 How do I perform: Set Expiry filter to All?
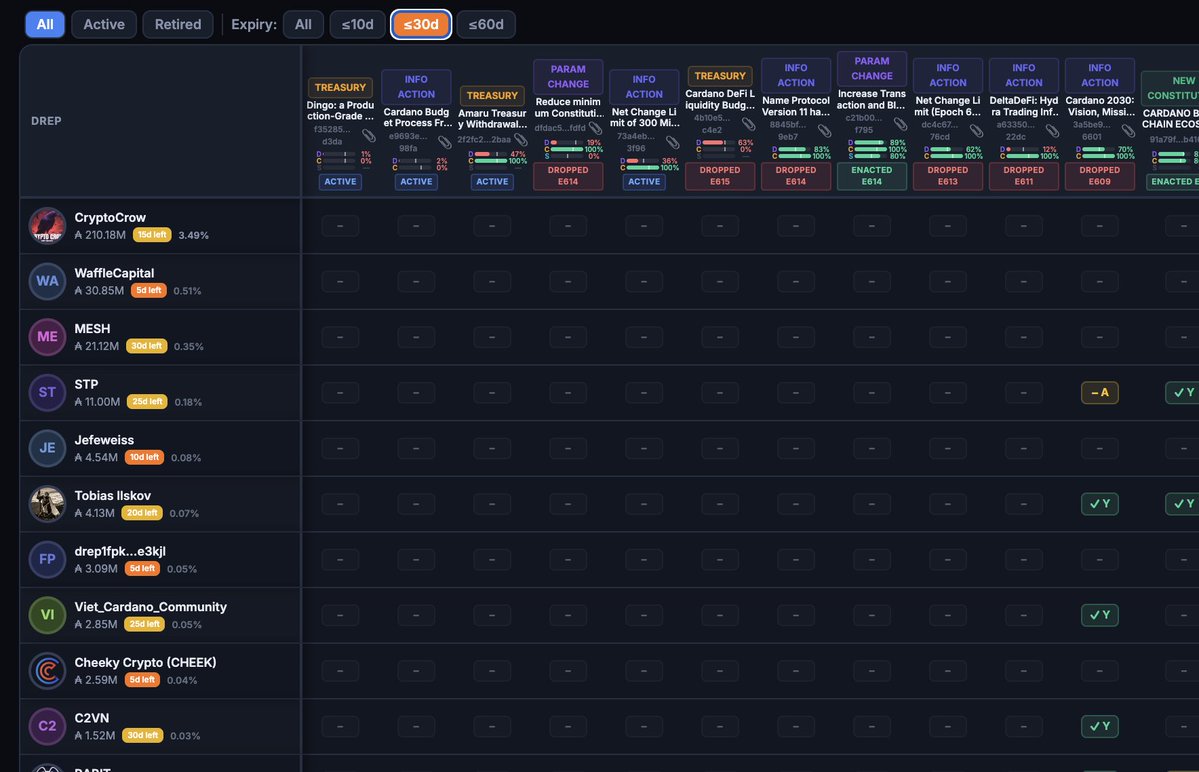[304, 24]
